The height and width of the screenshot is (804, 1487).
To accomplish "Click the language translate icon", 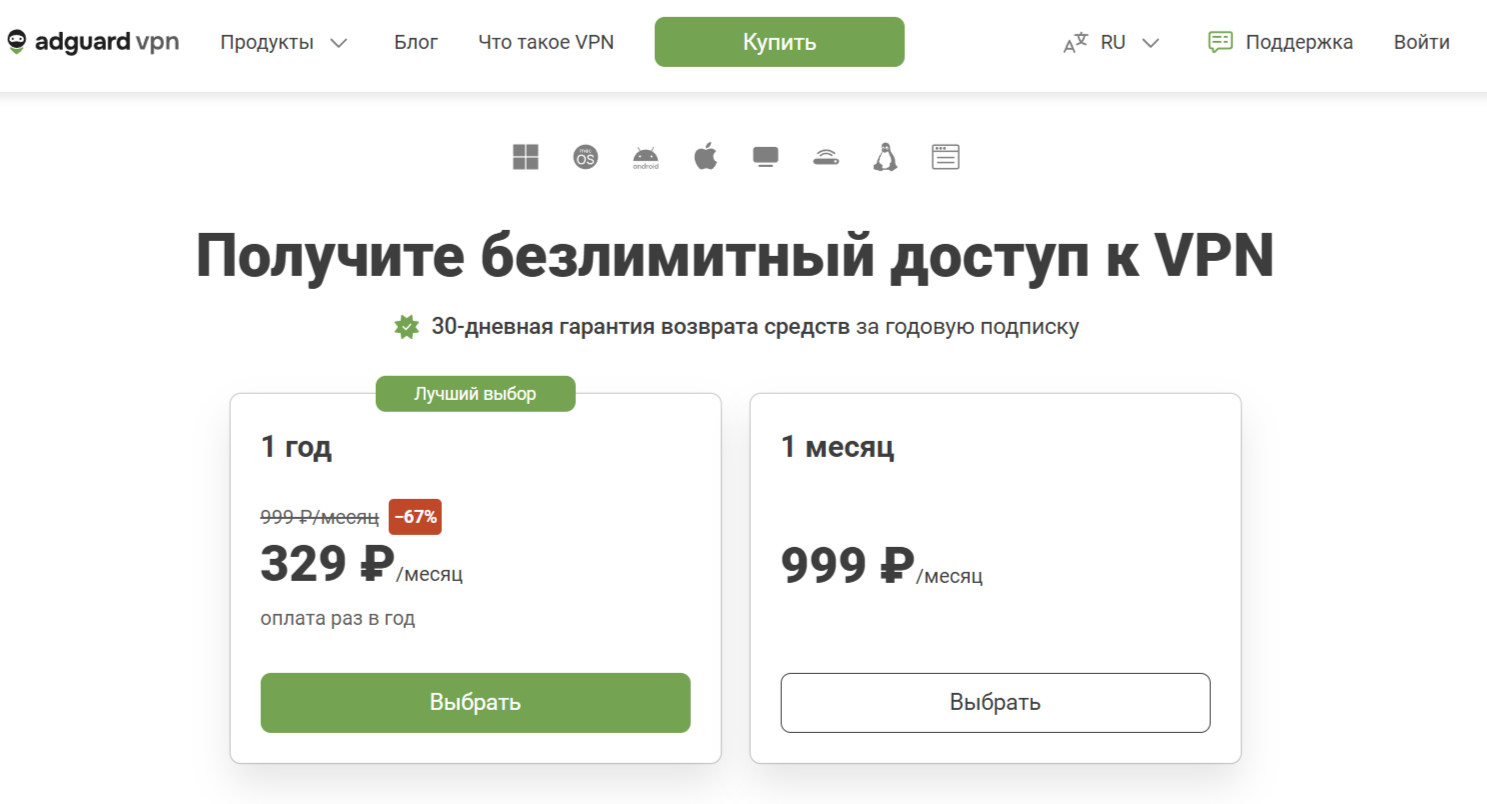I will [x=1075, y=43].
